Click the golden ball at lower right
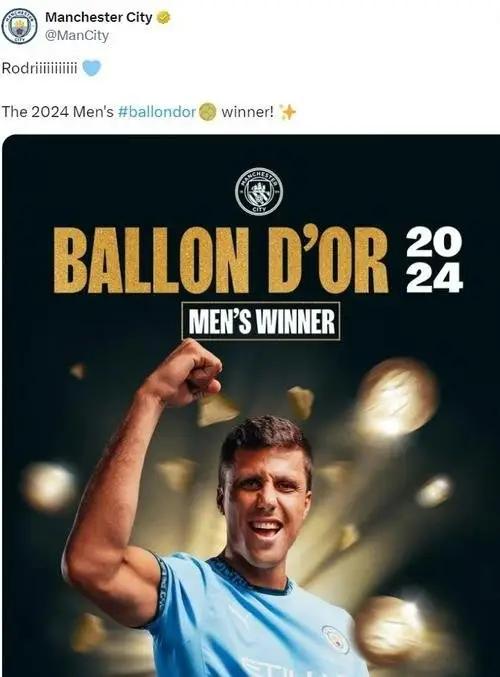Screen dimensions: 500x677 (x=391, y=630)
